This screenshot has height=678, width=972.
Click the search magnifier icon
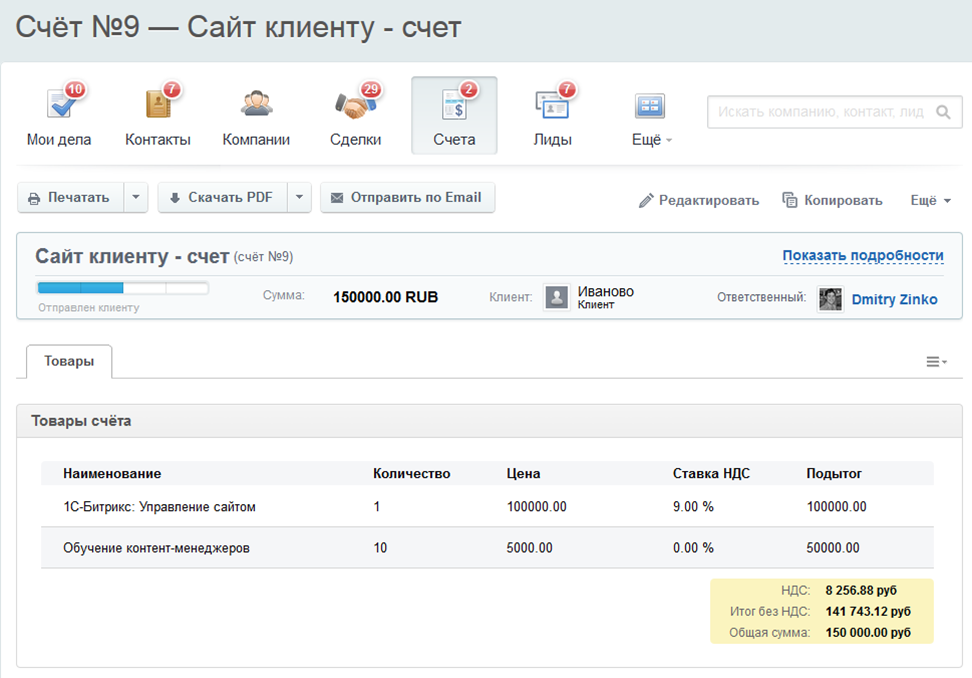(x=942, y=112)
